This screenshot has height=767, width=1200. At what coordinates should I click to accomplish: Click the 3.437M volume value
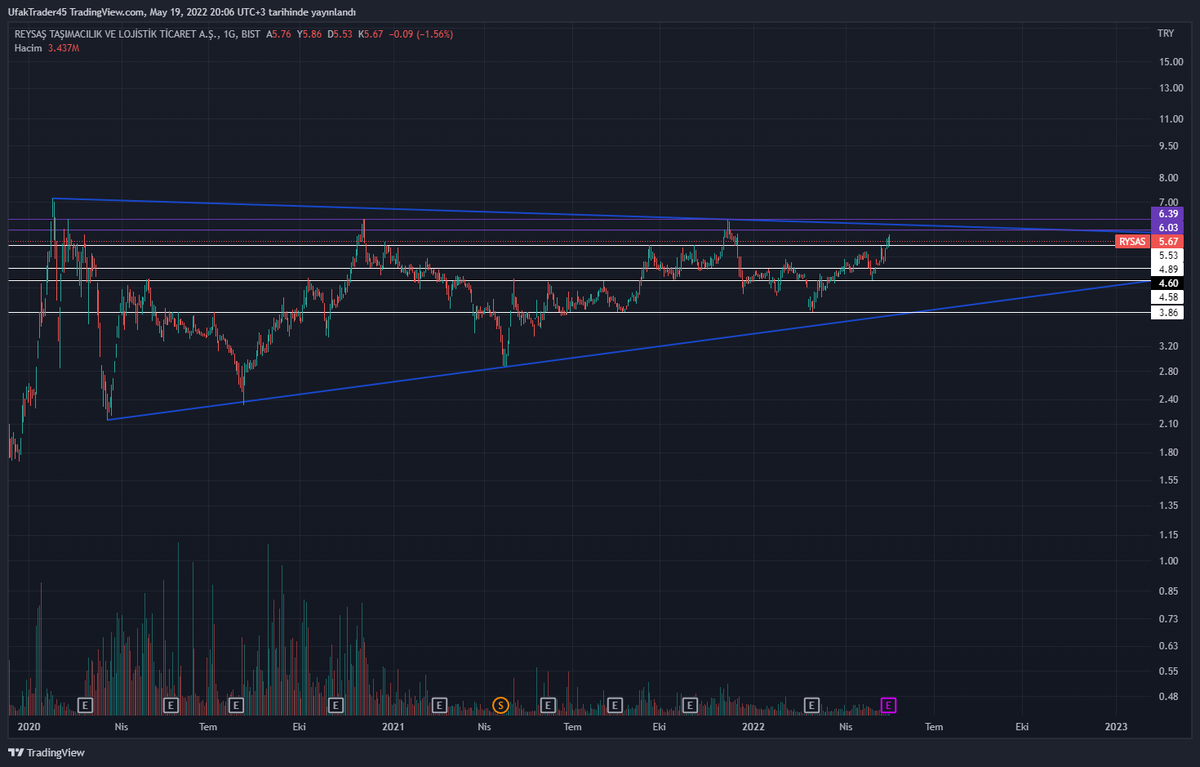click(x=66, y=47)
